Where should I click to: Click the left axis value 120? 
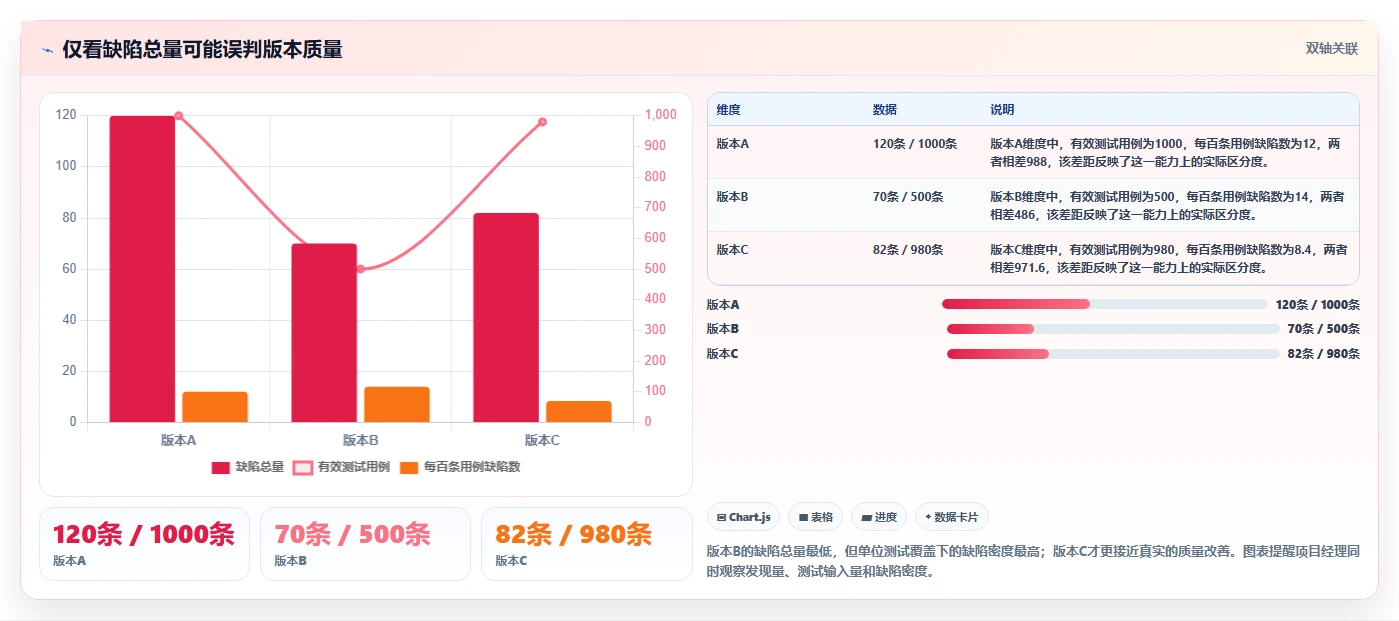(66, 115)
